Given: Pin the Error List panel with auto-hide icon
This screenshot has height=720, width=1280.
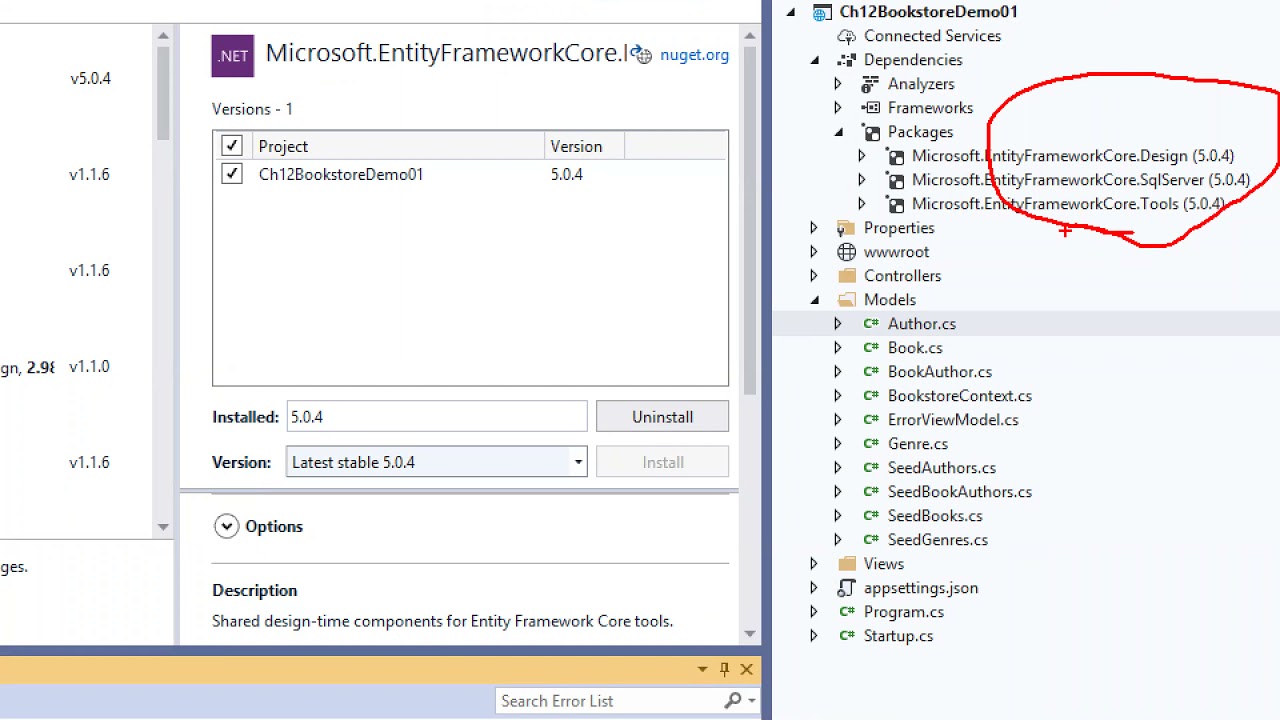Looking at the screenshot, I should pyautogui.click(x=724, y=669).
